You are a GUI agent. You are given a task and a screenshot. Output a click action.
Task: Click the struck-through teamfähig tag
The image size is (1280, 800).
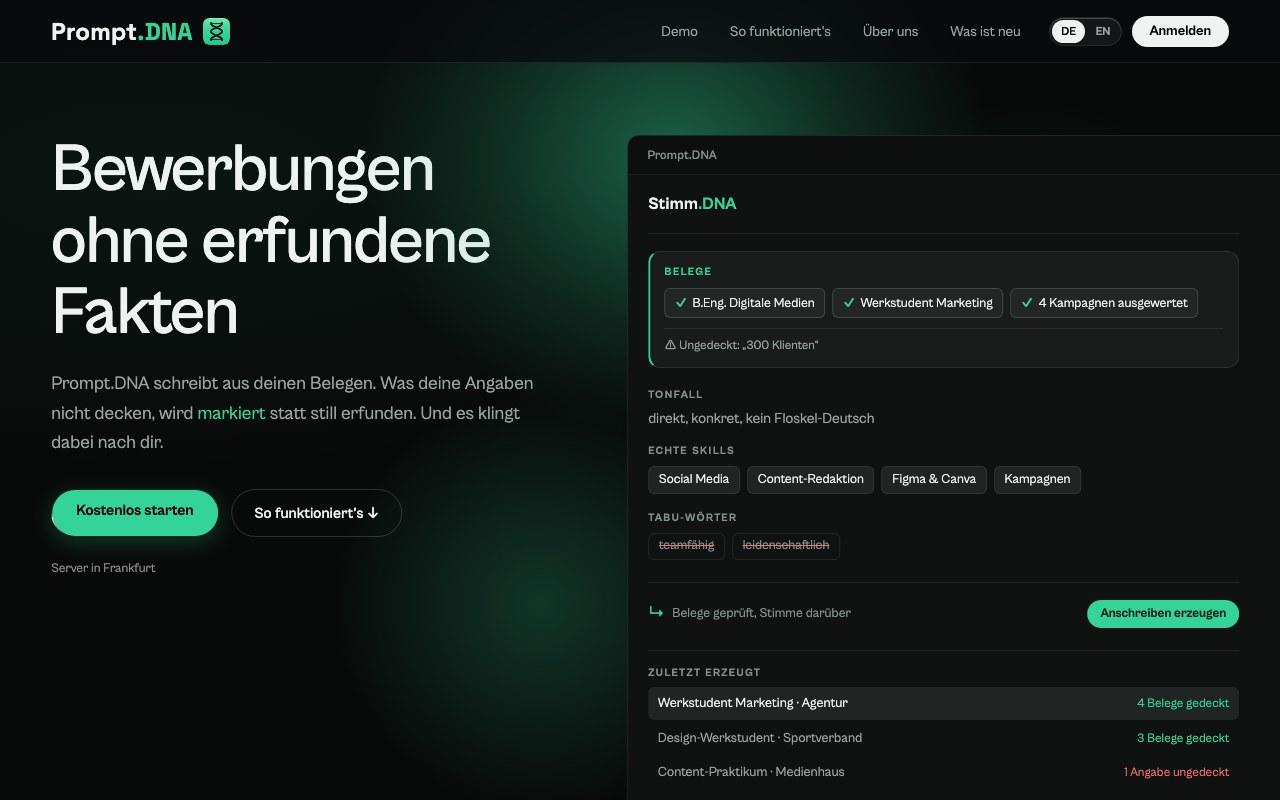tap(686, 546)
